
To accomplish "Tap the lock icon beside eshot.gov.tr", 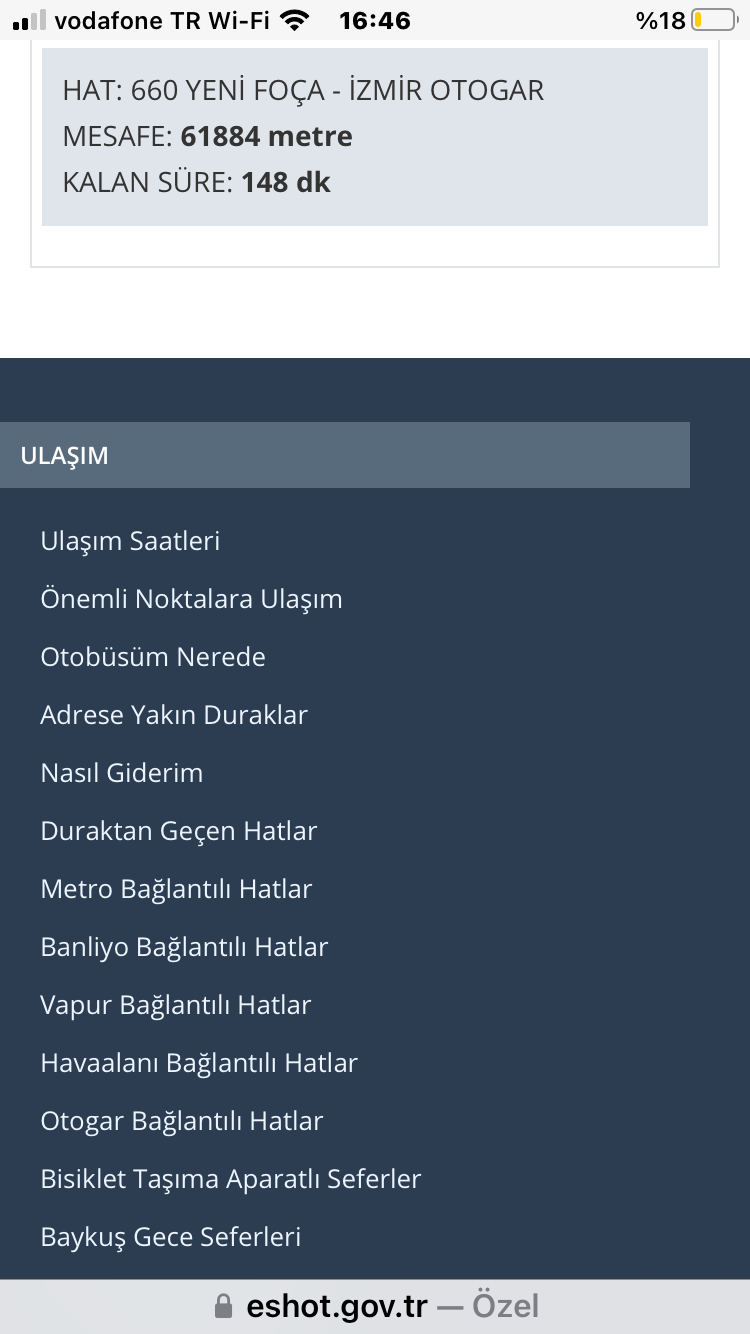I will click(x=224, y=1306).
